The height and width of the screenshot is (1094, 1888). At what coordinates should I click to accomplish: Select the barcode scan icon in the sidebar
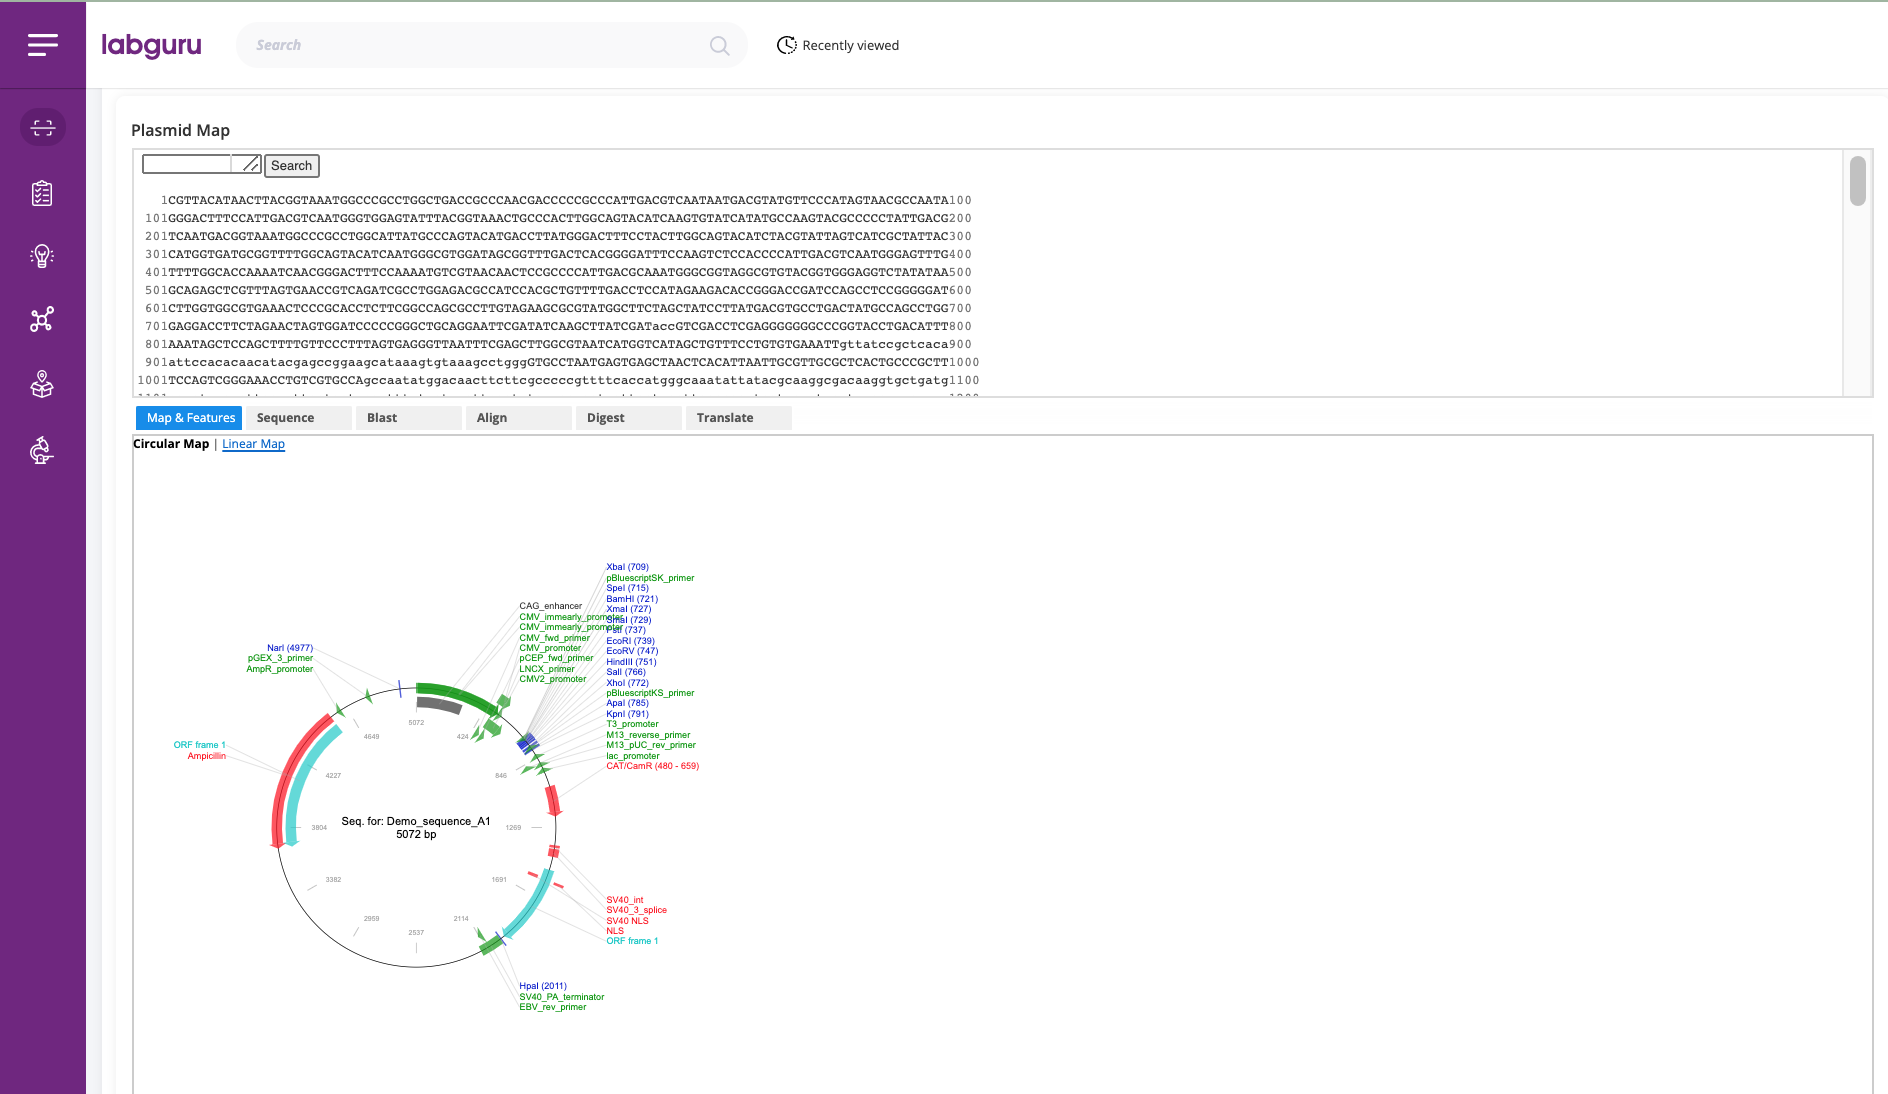(x=42, y=127)
